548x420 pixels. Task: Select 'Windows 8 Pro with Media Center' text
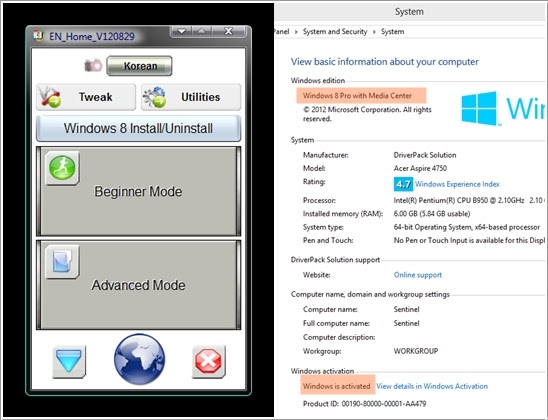pyautogui.click(x=357, y=96)
